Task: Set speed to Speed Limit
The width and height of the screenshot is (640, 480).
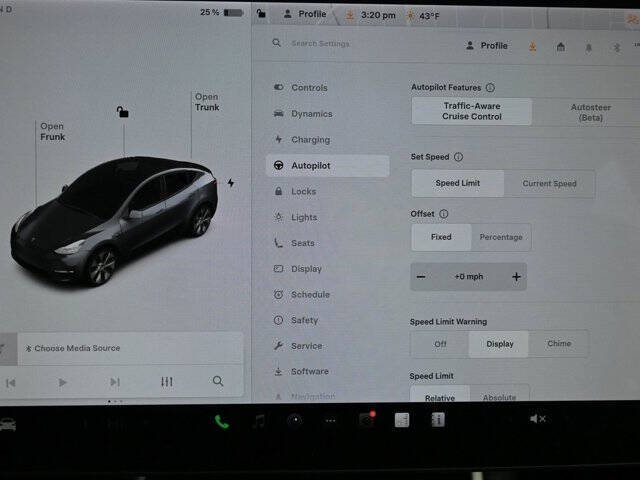Action: [x=458, y=183]
